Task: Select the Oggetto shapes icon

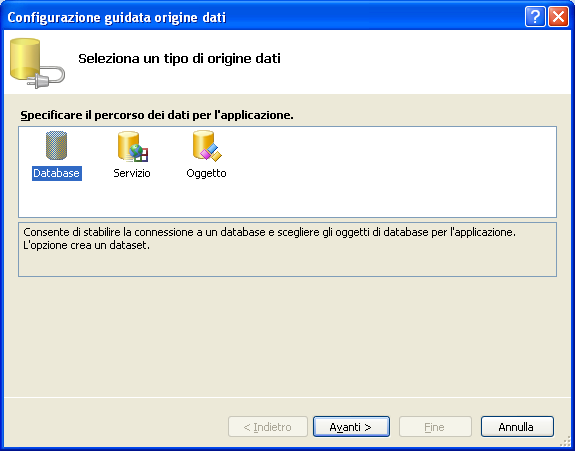Action: pos(207,146)
